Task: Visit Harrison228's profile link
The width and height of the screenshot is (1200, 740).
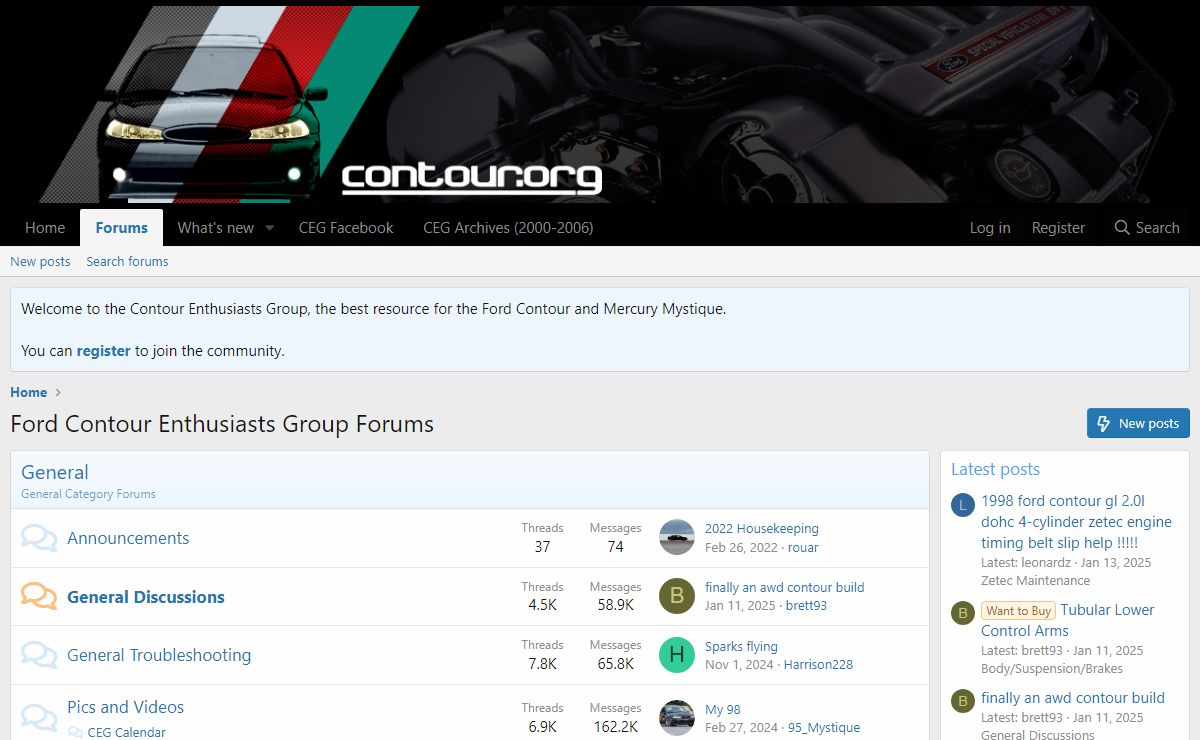Action: [818, 664]
